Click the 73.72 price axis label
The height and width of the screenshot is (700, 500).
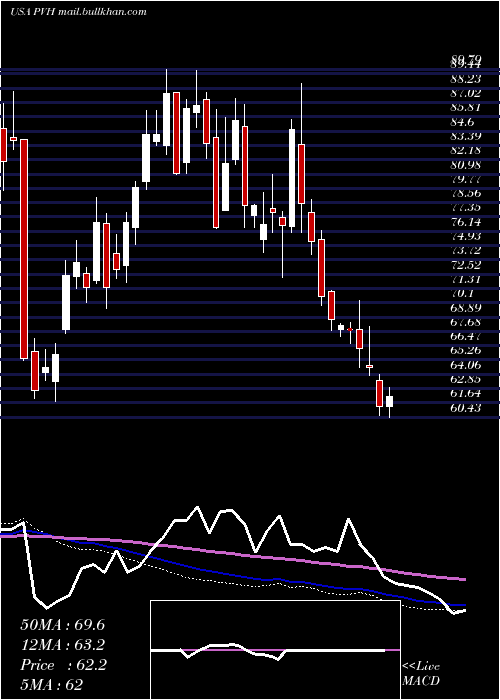tap(466, 250)
